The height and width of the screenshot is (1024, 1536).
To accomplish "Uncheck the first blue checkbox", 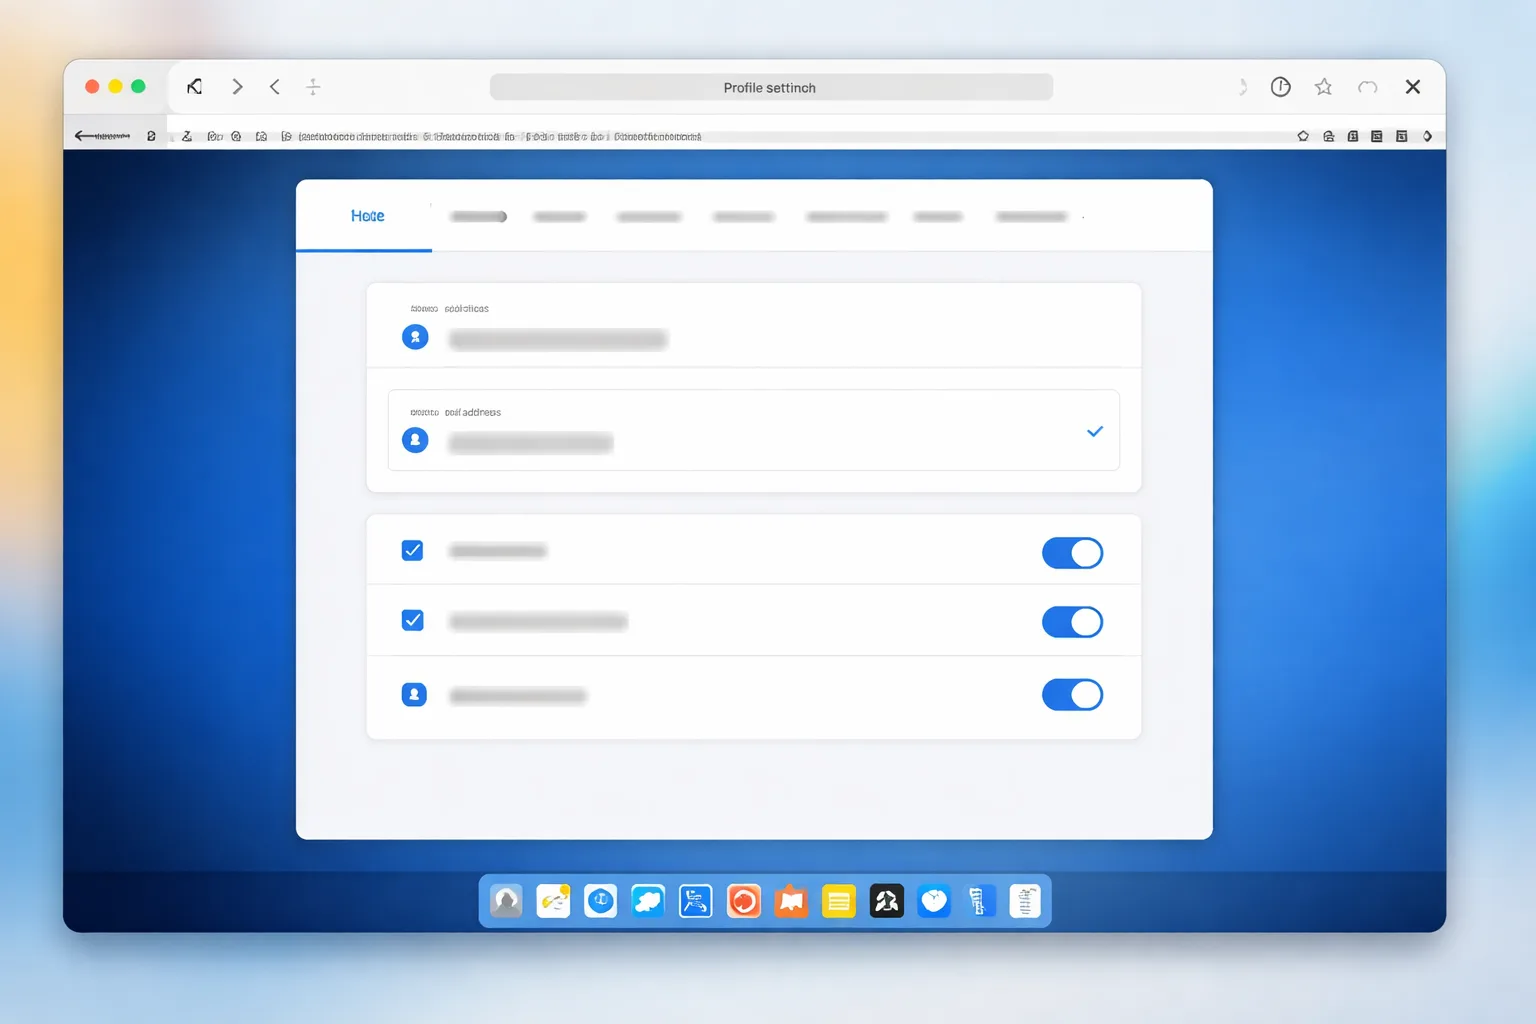I will tap(412, 551).
